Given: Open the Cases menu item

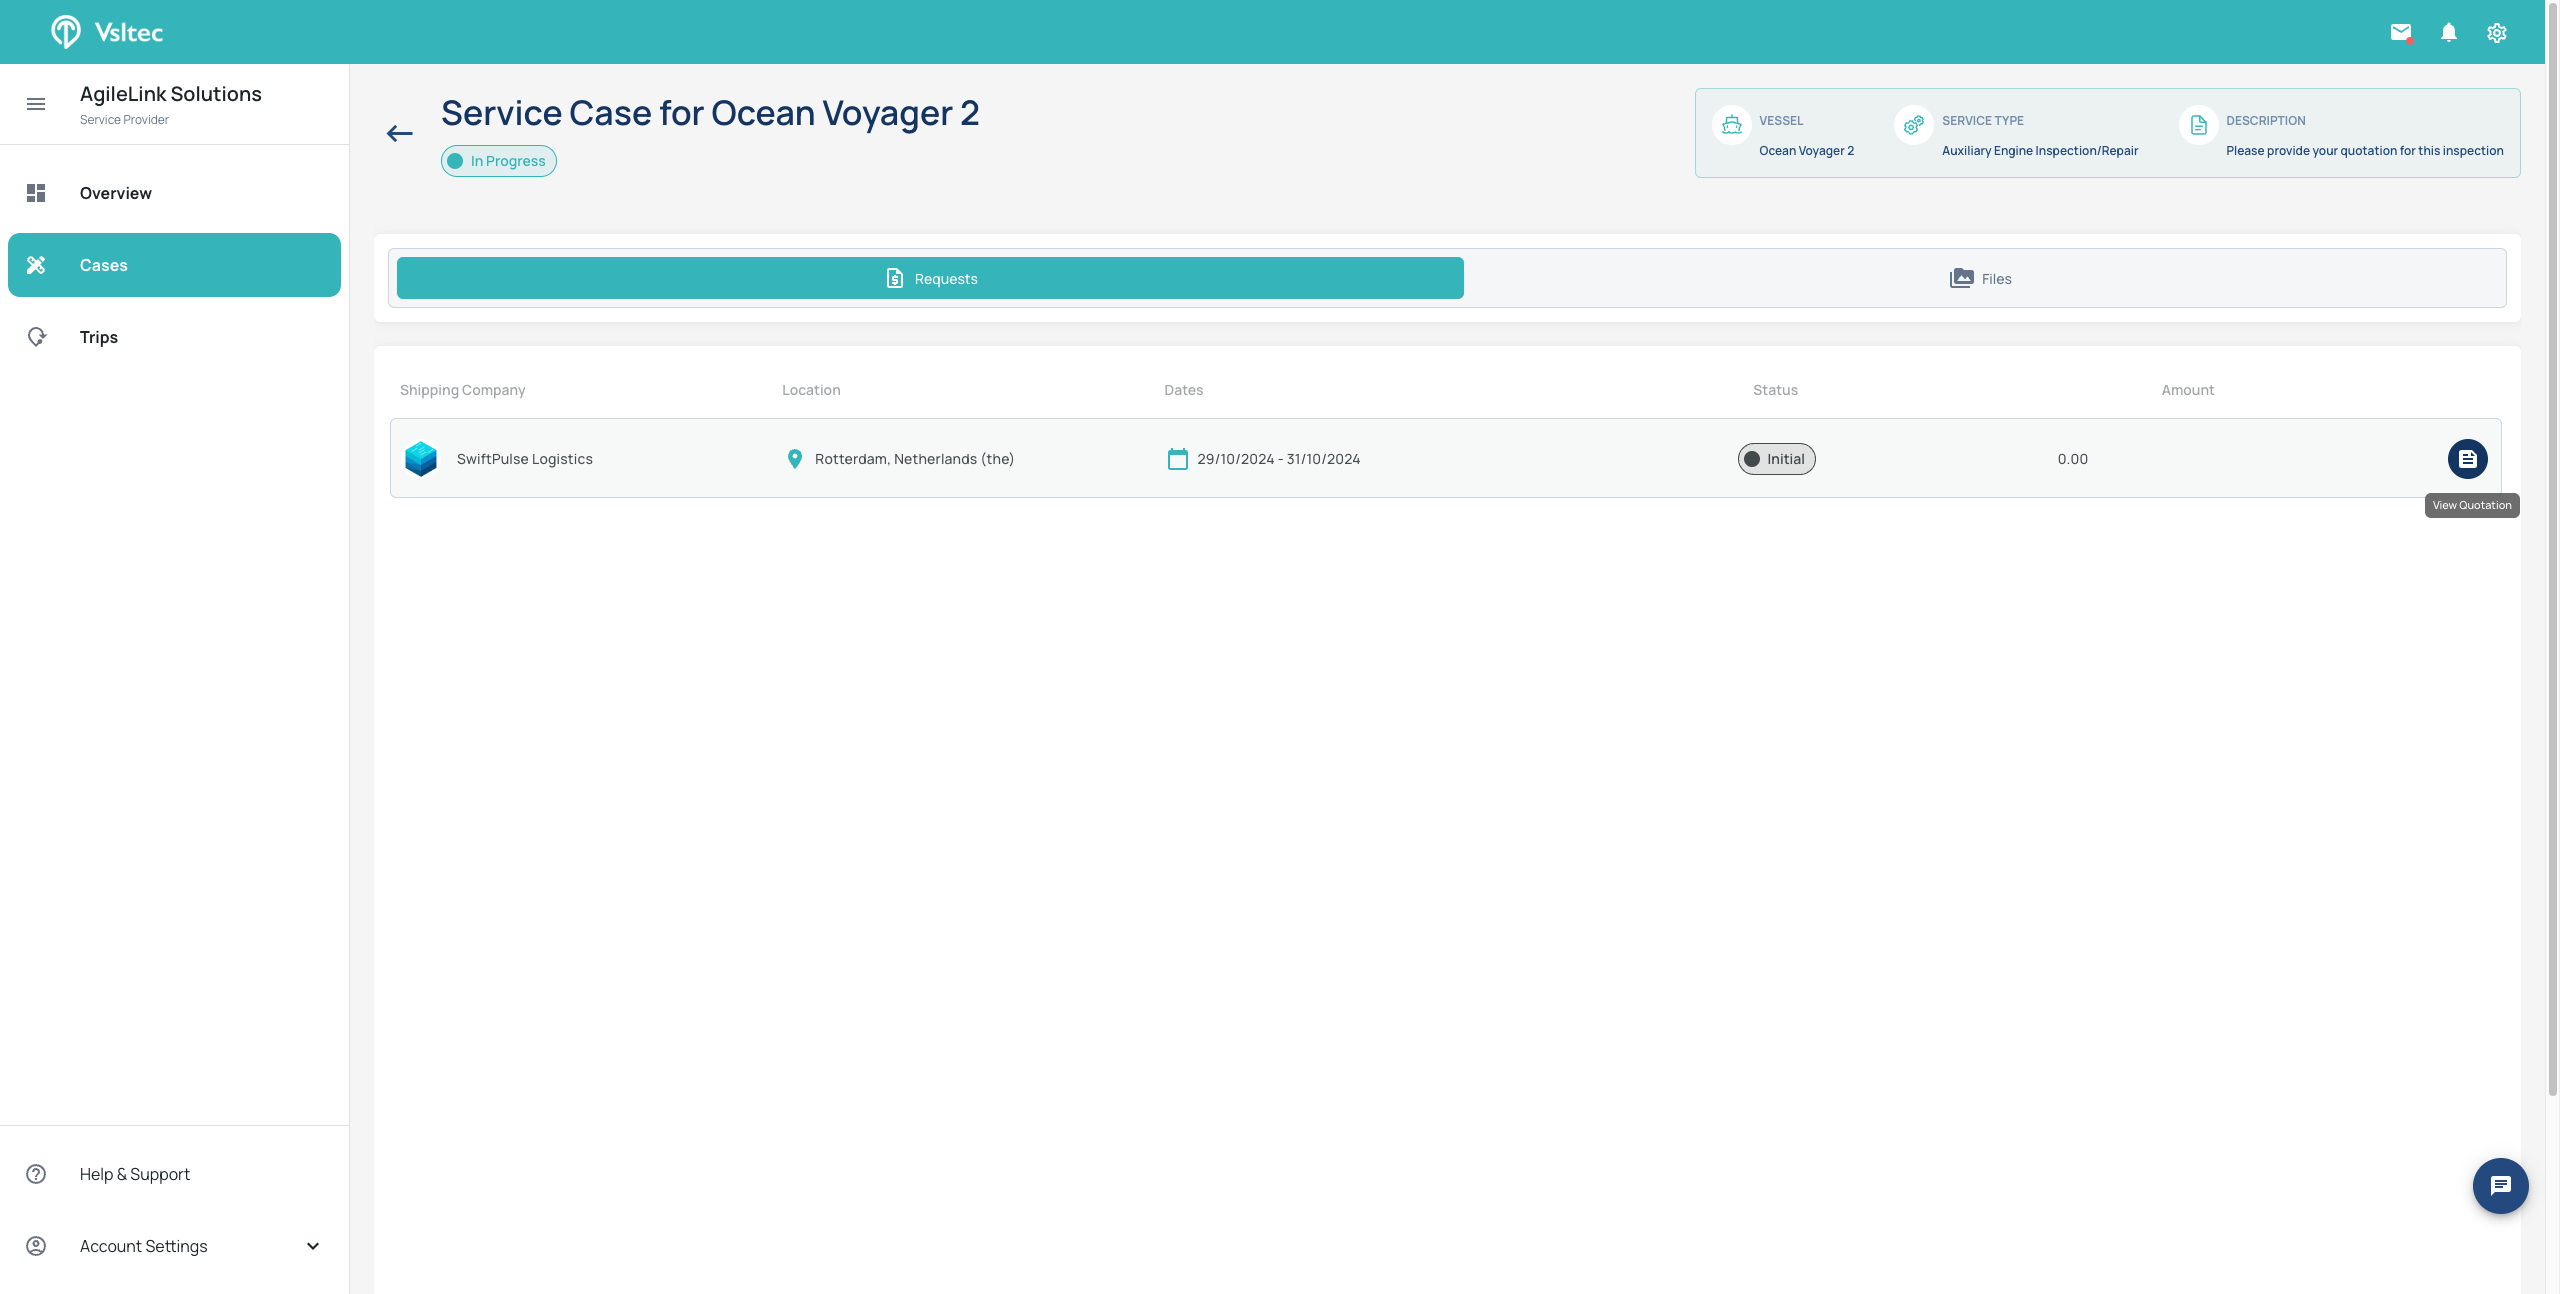Looking at the screenshot, I should tap(174, 265).
